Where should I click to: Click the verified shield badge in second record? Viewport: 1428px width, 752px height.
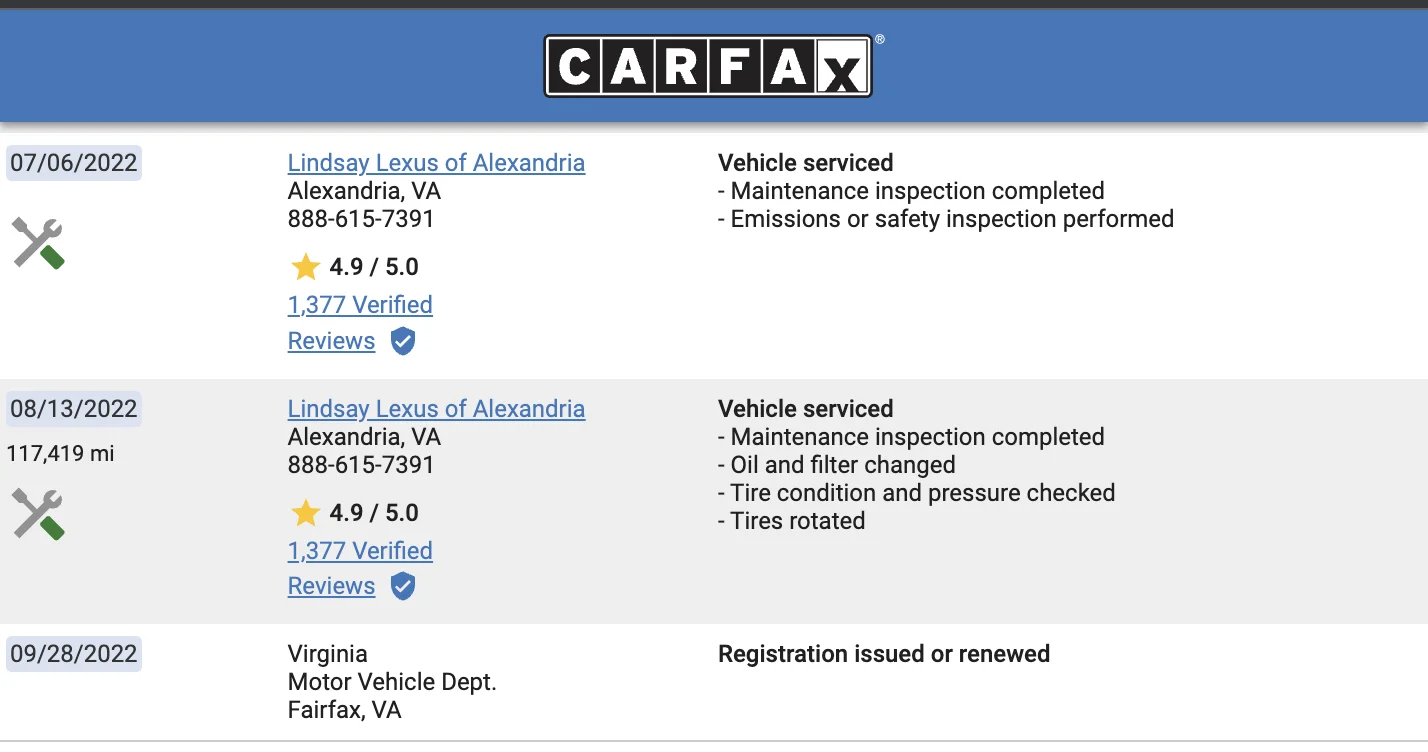point(402,586)
